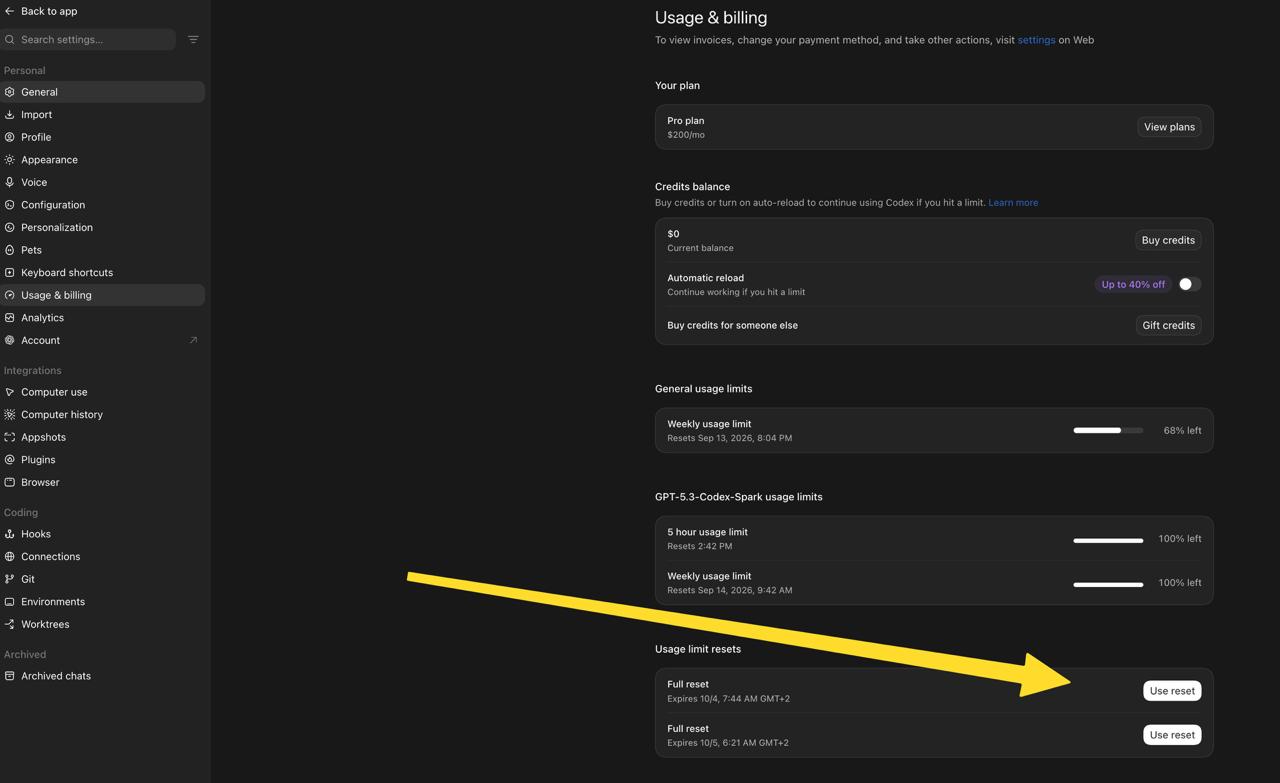This screenshot has height=783, width=1280.
Task: Click the Voice microphone icon
Action: point(10,182)
